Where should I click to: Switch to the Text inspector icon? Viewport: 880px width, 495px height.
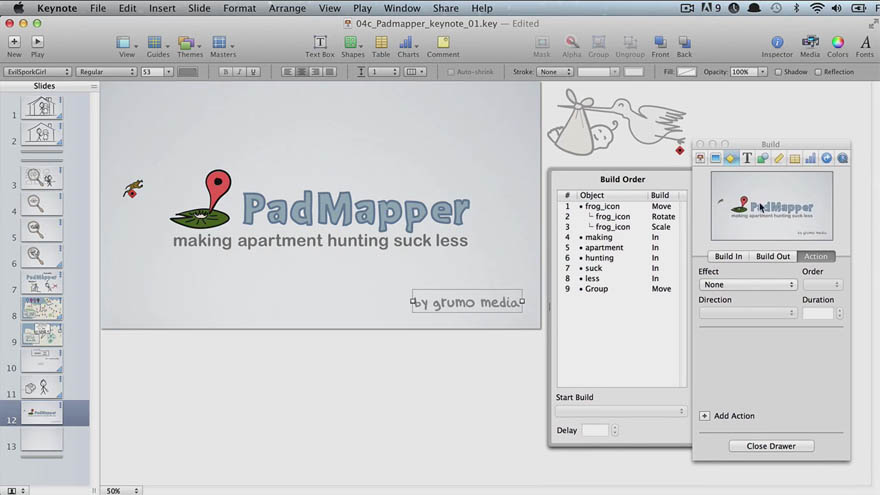747,159
